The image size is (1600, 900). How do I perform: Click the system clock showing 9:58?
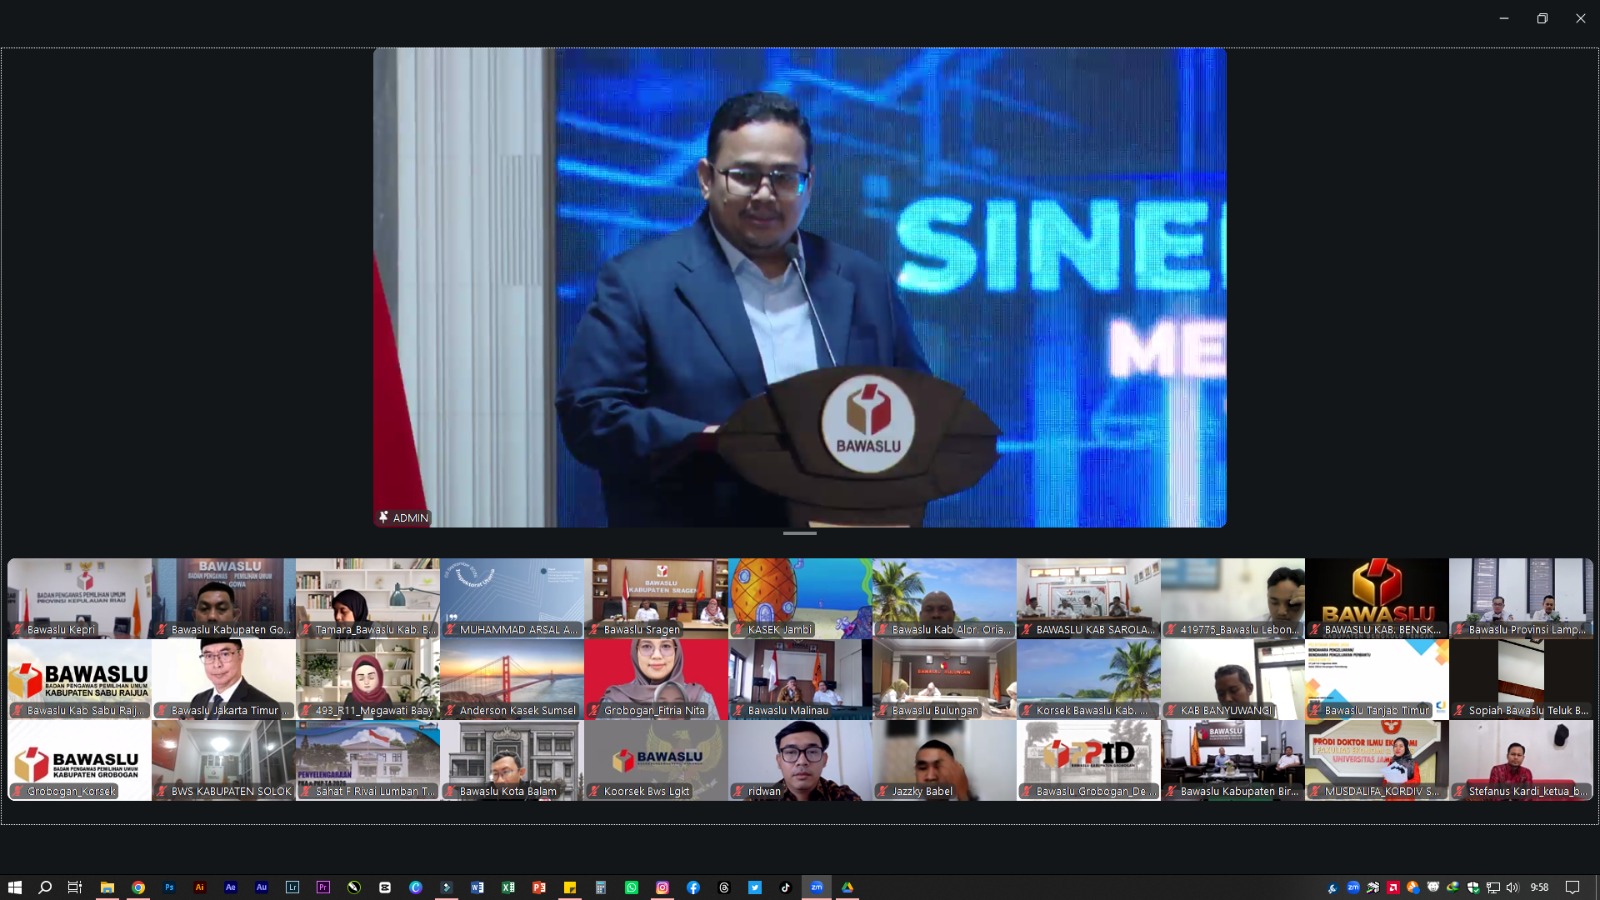tap(1539, 887)
